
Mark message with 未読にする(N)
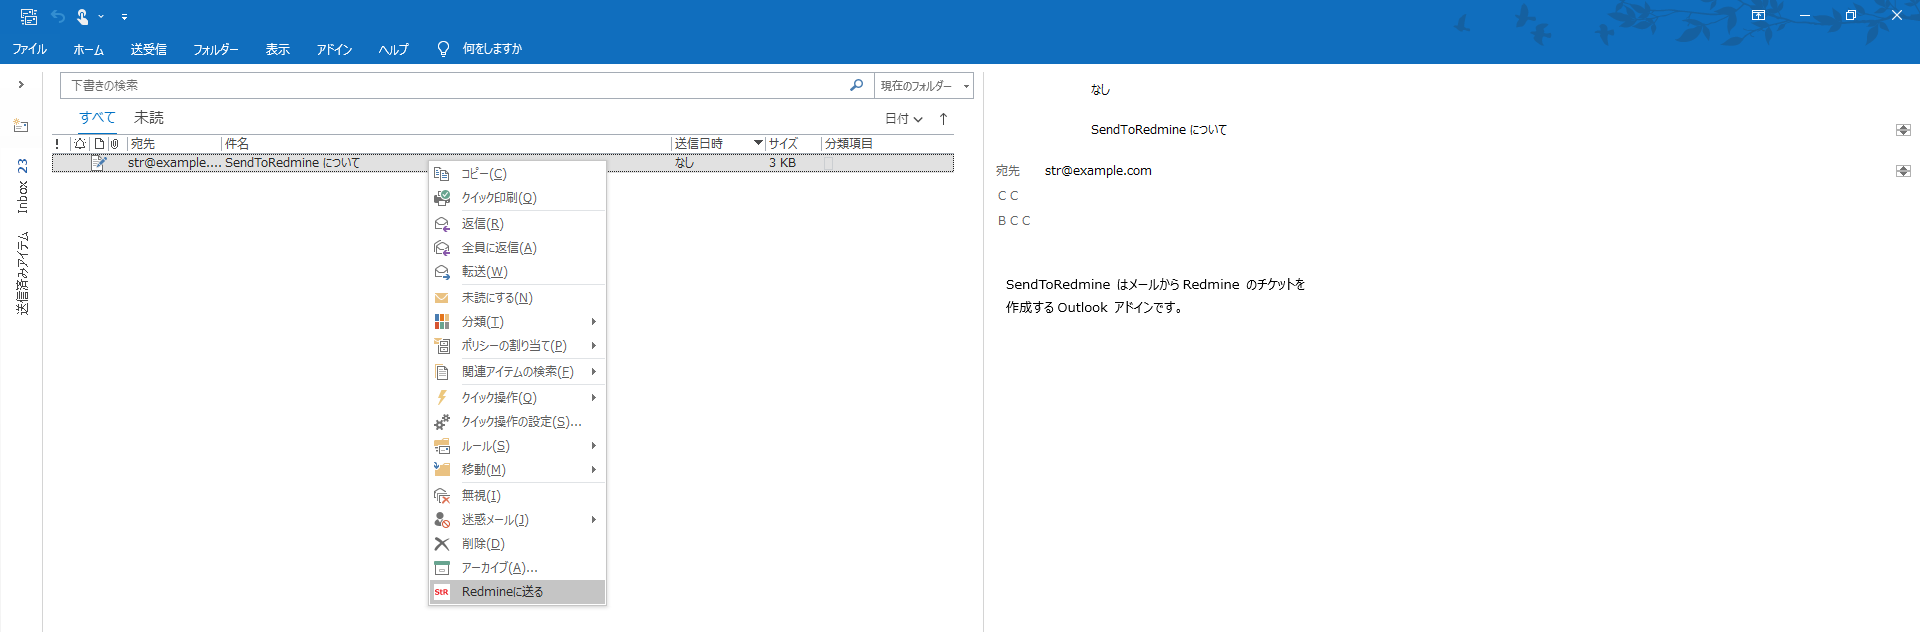[x=517, y=298]
